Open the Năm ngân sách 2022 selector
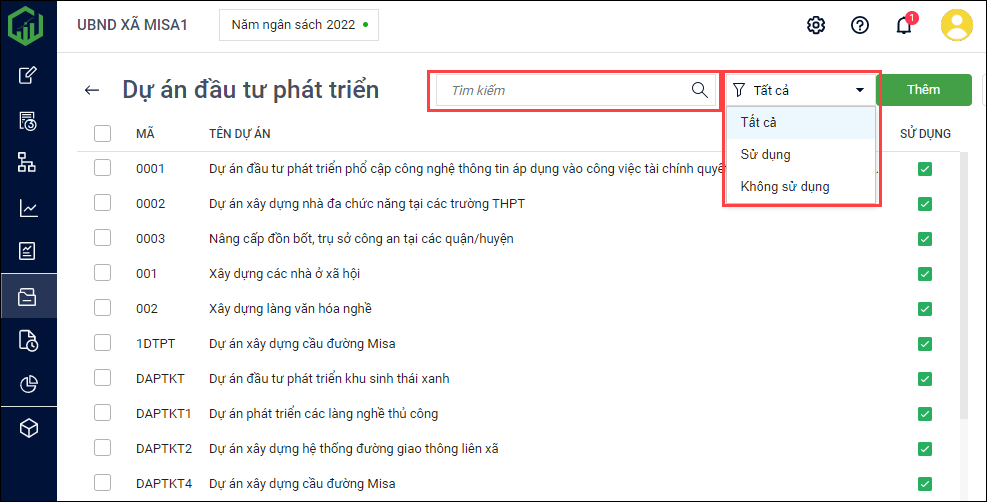The width and height of the screenshot is (987, 502). pyautogui.click(x=298, y=25)
